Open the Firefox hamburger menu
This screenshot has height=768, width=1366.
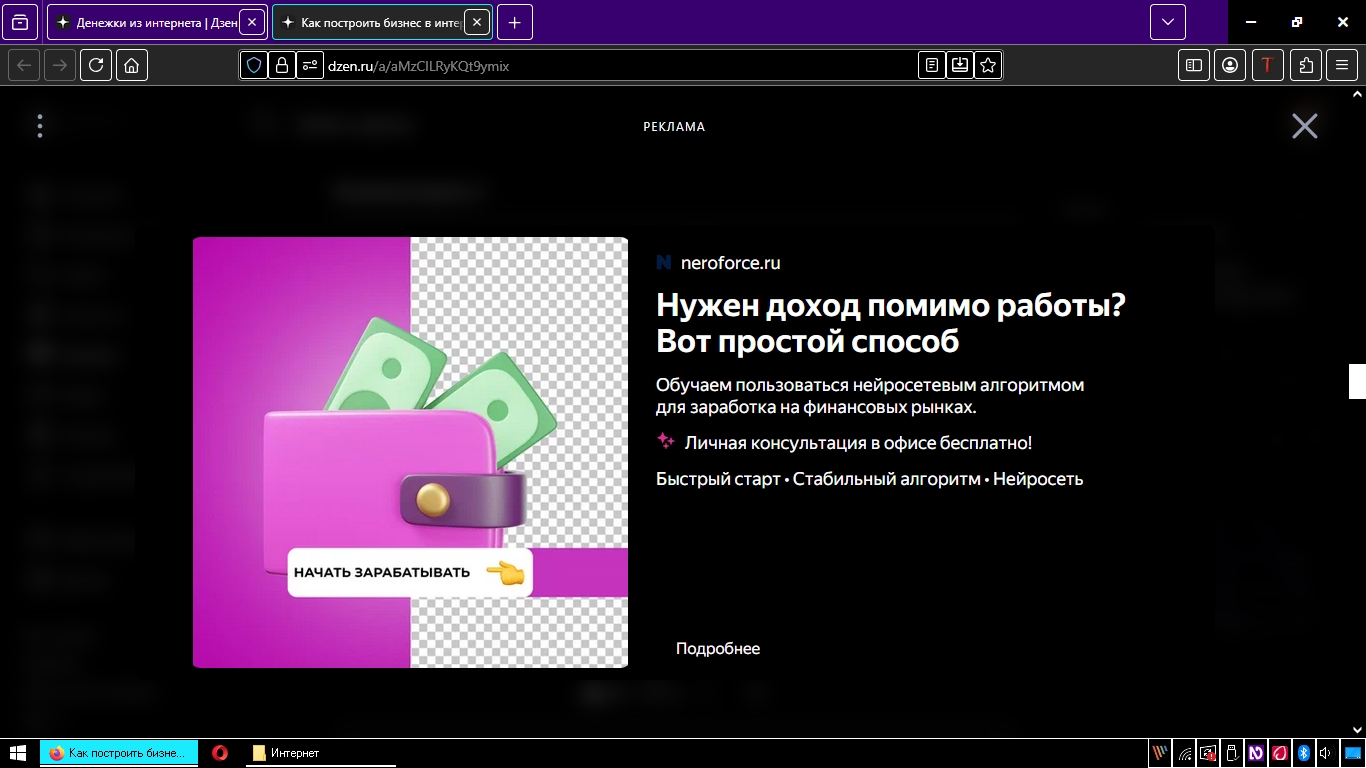1342,65
